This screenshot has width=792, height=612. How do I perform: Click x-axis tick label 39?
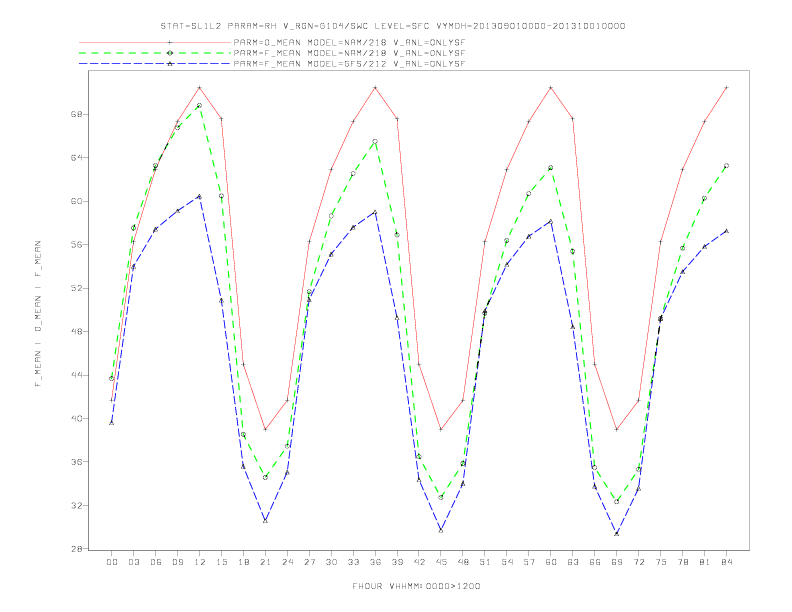pyautogui.click(x=397, y=562)
